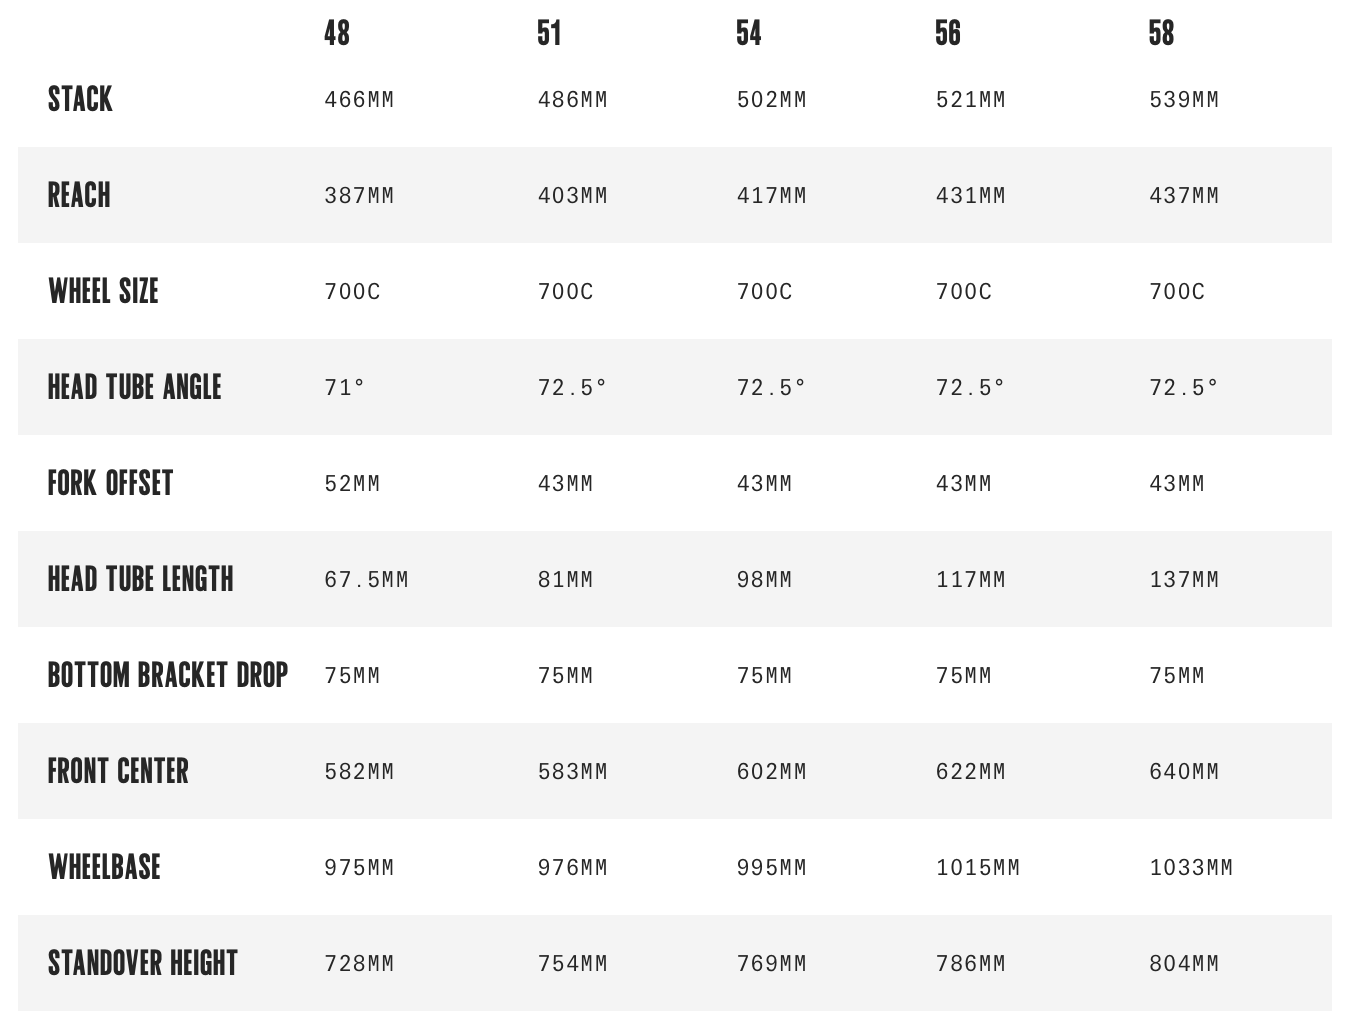Click the WHEEL SIZE row label
The image size is (1348, 1028).
pos(103,291)
